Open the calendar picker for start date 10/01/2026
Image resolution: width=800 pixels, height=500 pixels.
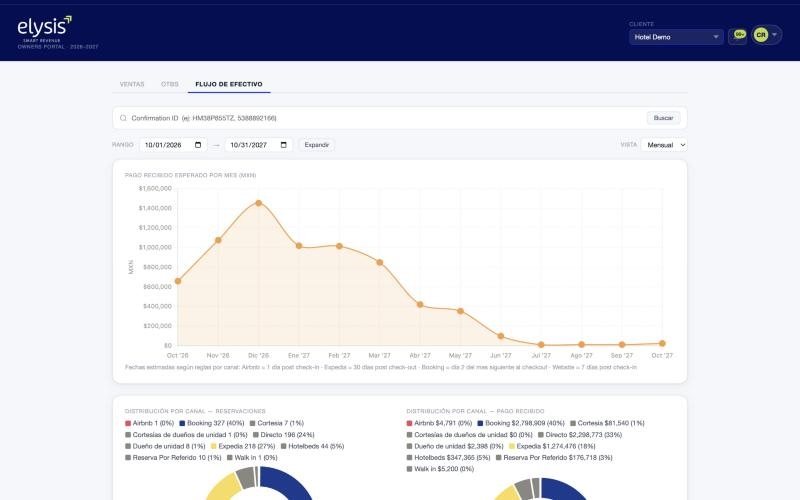click(198, 145)
